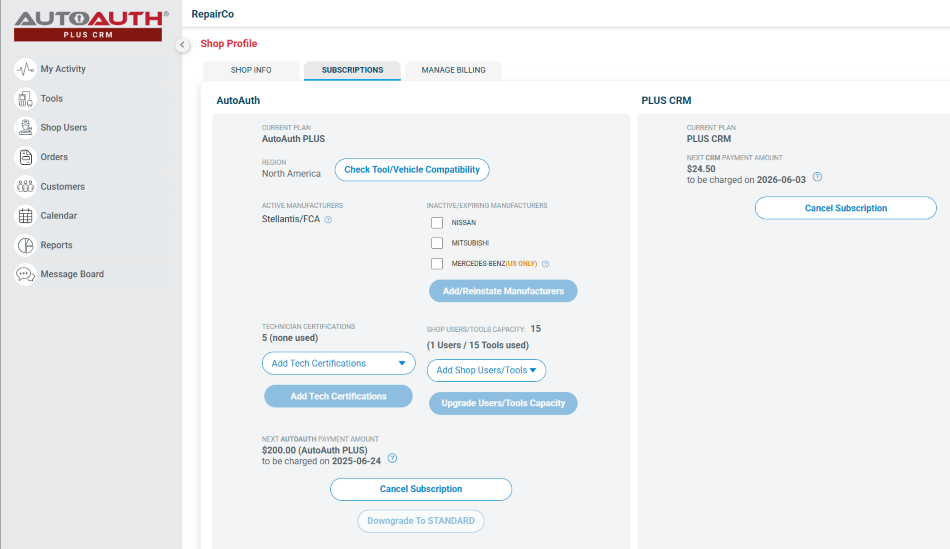The image size is (950, 549).
Task: Expand the Add Tech Certifications dropdown
Action: [339, 364]
